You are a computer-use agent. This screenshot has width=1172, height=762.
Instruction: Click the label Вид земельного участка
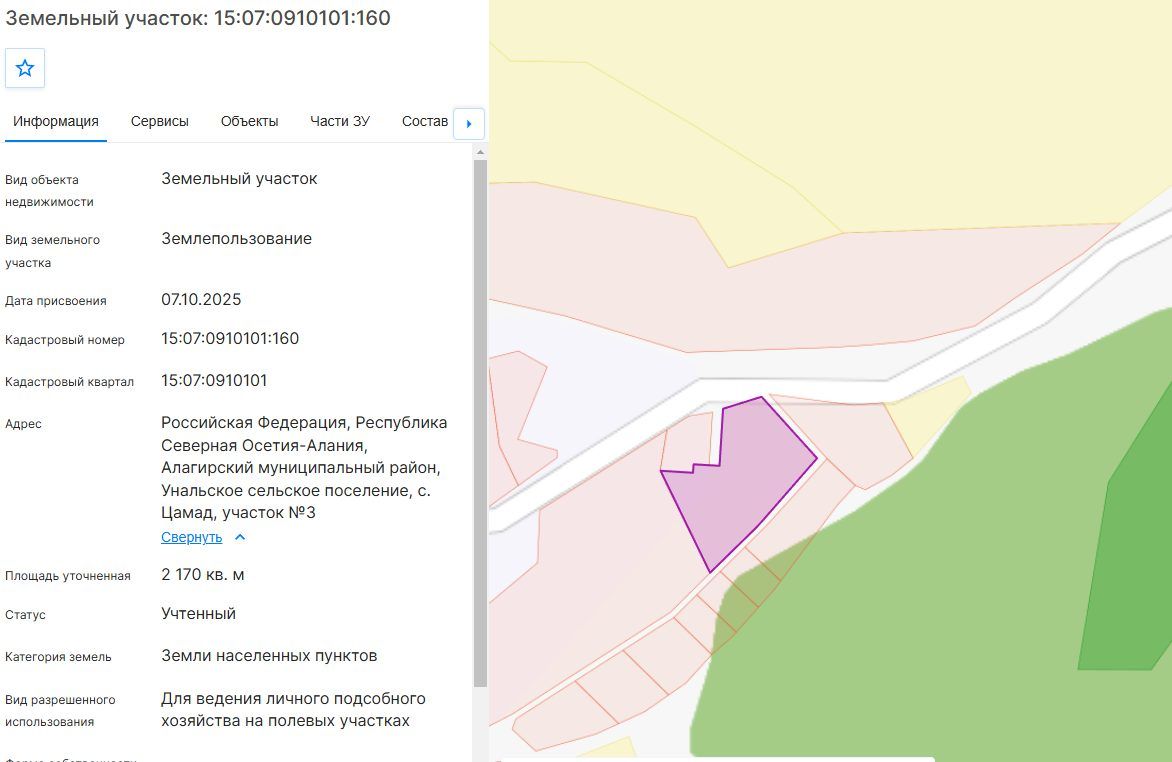coord(52,251)
